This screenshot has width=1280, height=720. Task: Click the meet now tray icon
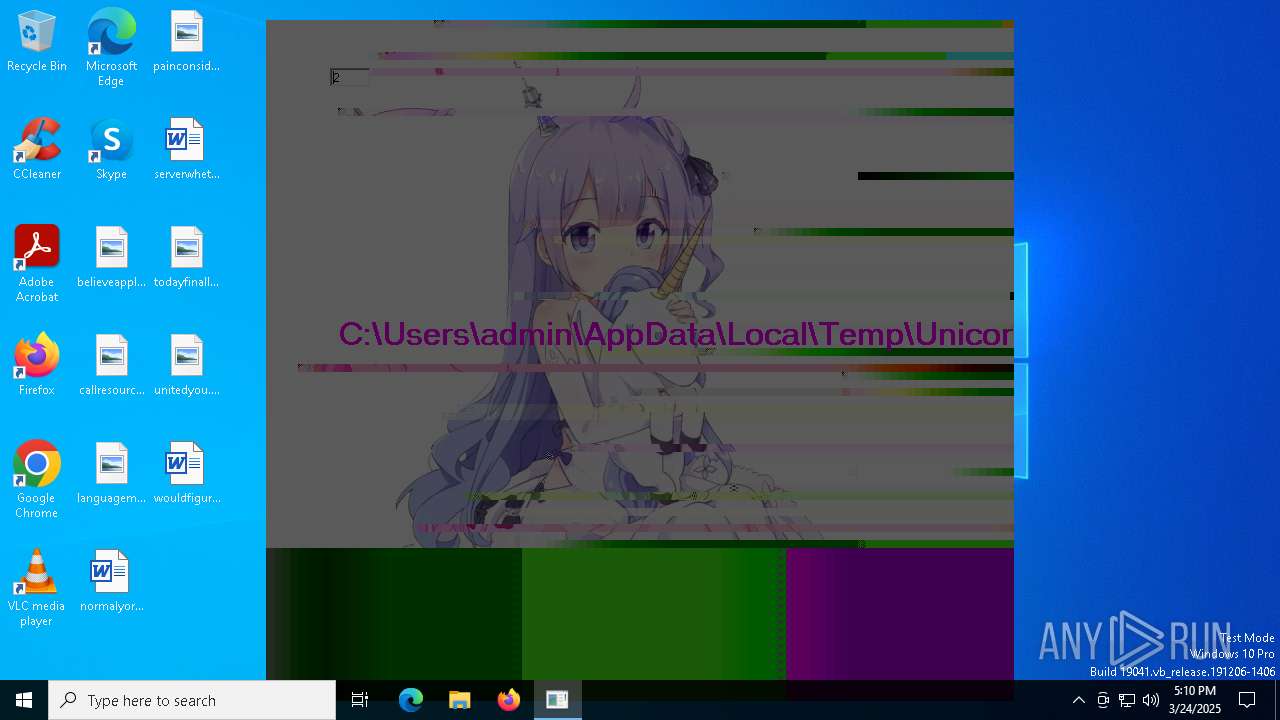pyautogui.click(x=1103, y=700)
